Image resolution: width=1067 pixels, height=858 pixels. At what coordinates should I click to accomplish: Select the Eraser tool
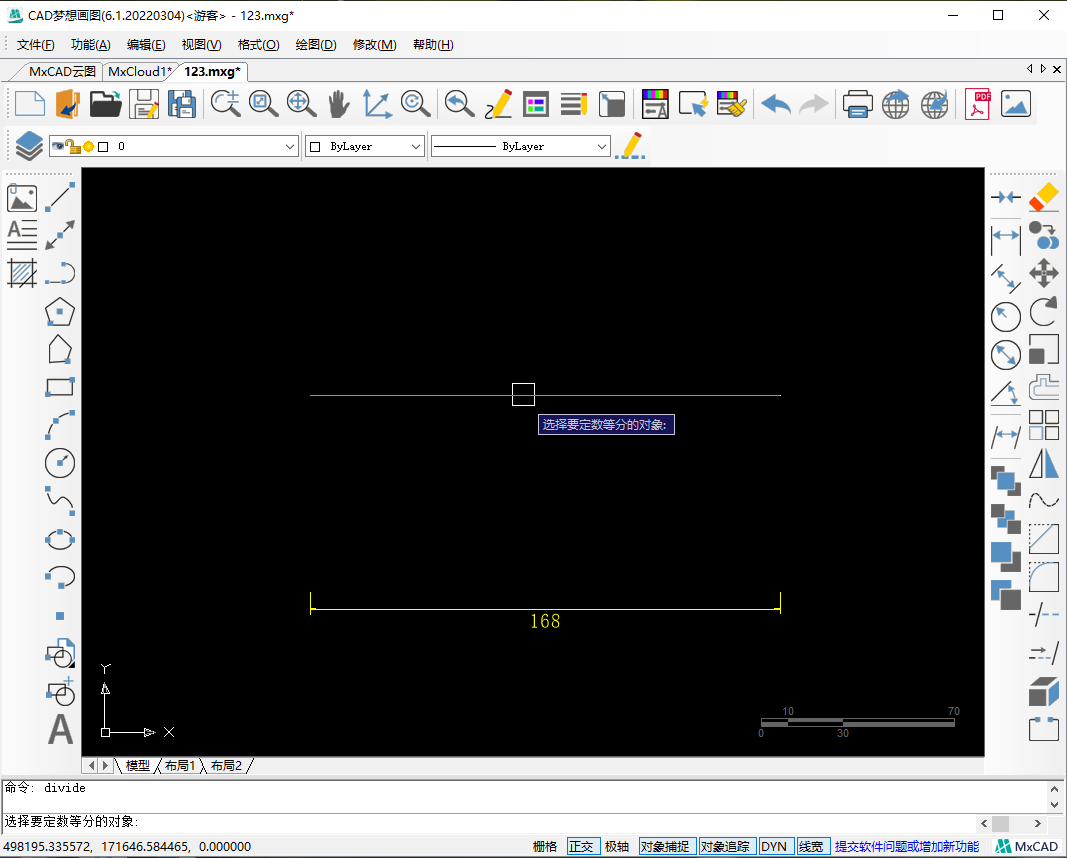click(1043, 197)
